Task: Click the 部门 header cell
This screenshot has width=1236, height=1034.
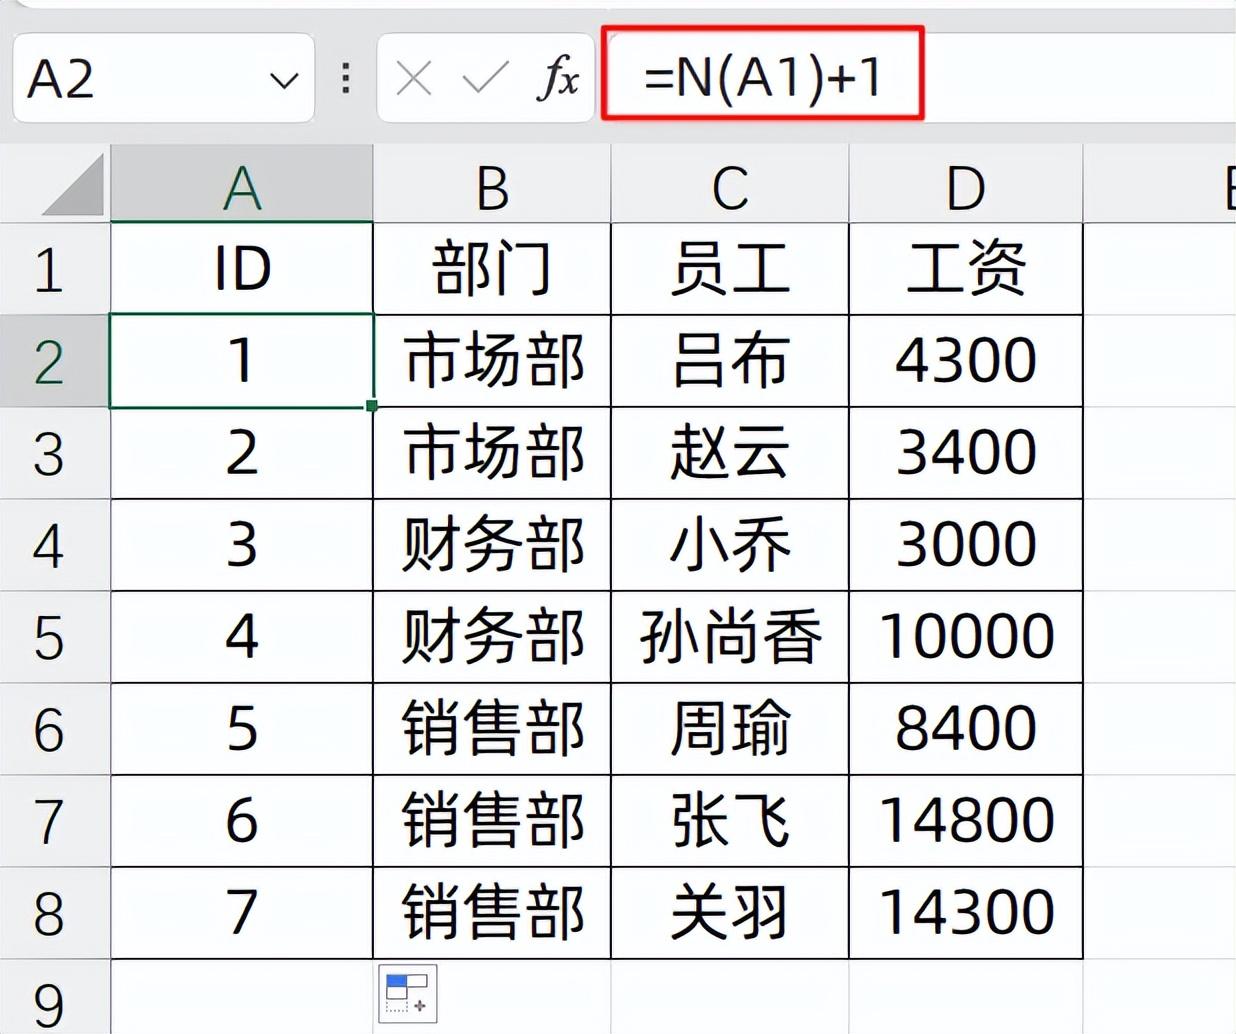Action: (x=492, y=269)
